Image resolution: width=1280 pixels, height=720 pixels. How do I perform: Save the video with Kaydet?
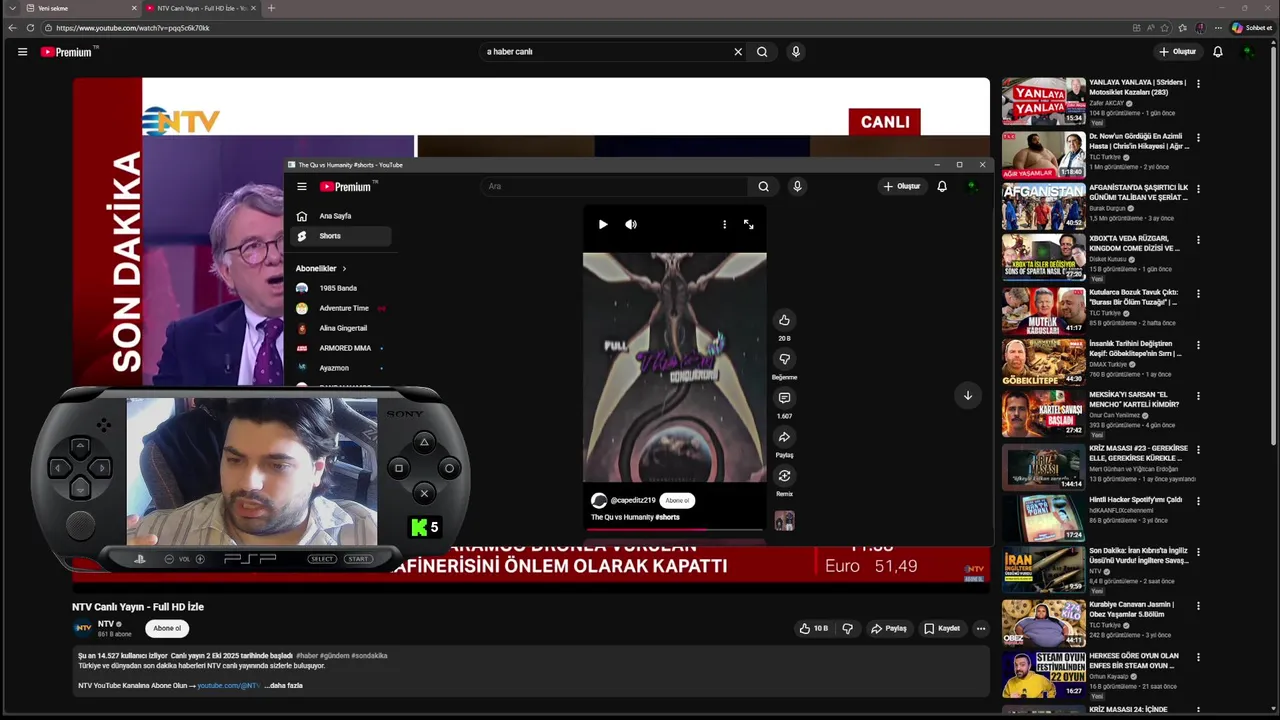click(942, 629)
